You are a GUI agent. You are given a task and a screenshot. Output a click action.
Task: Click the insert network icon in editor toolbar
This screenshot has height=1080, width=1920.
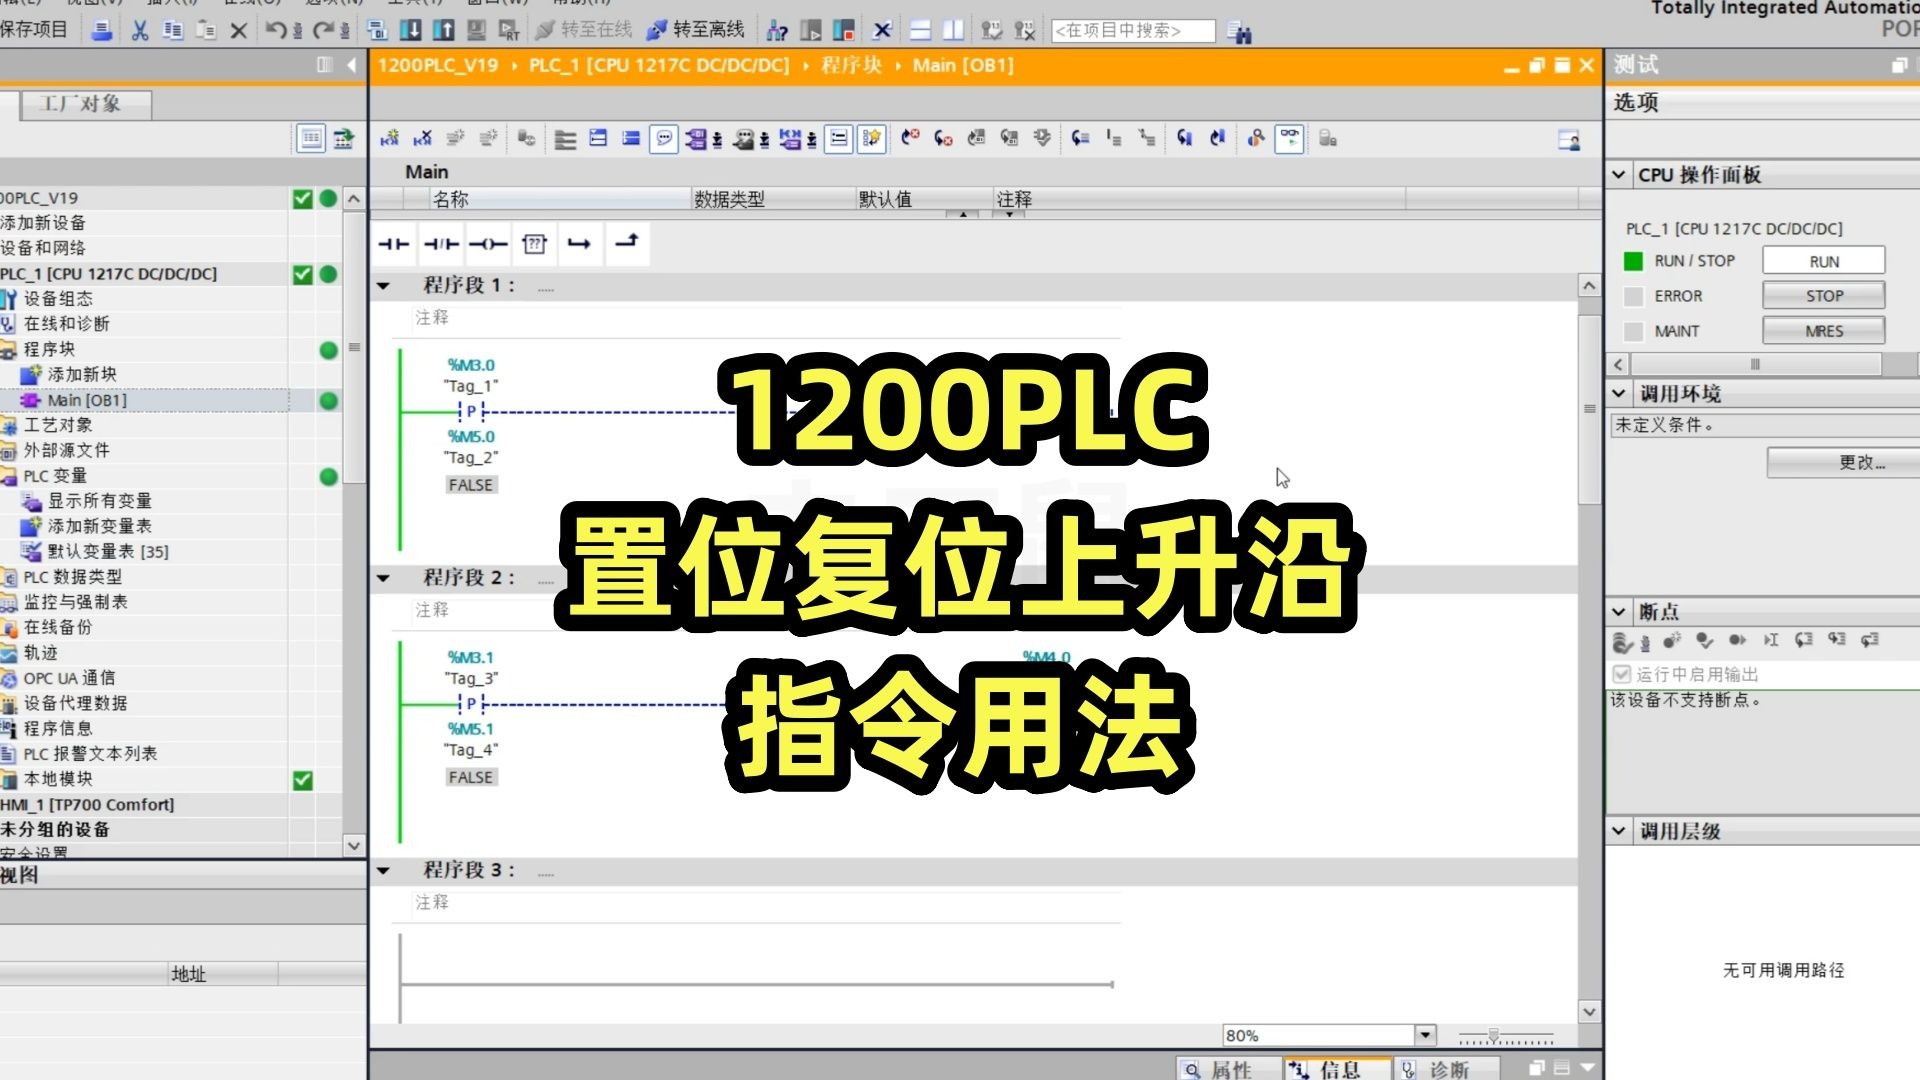390,139
